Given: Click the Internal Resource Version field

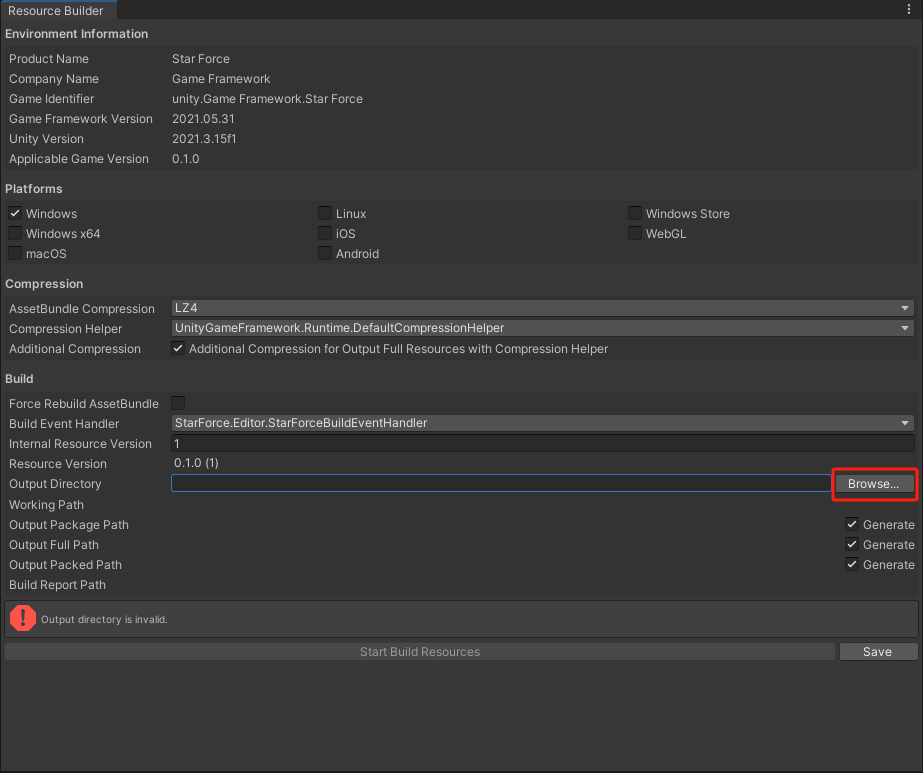Looking at the screenshot, I should [x=540, y=443].
